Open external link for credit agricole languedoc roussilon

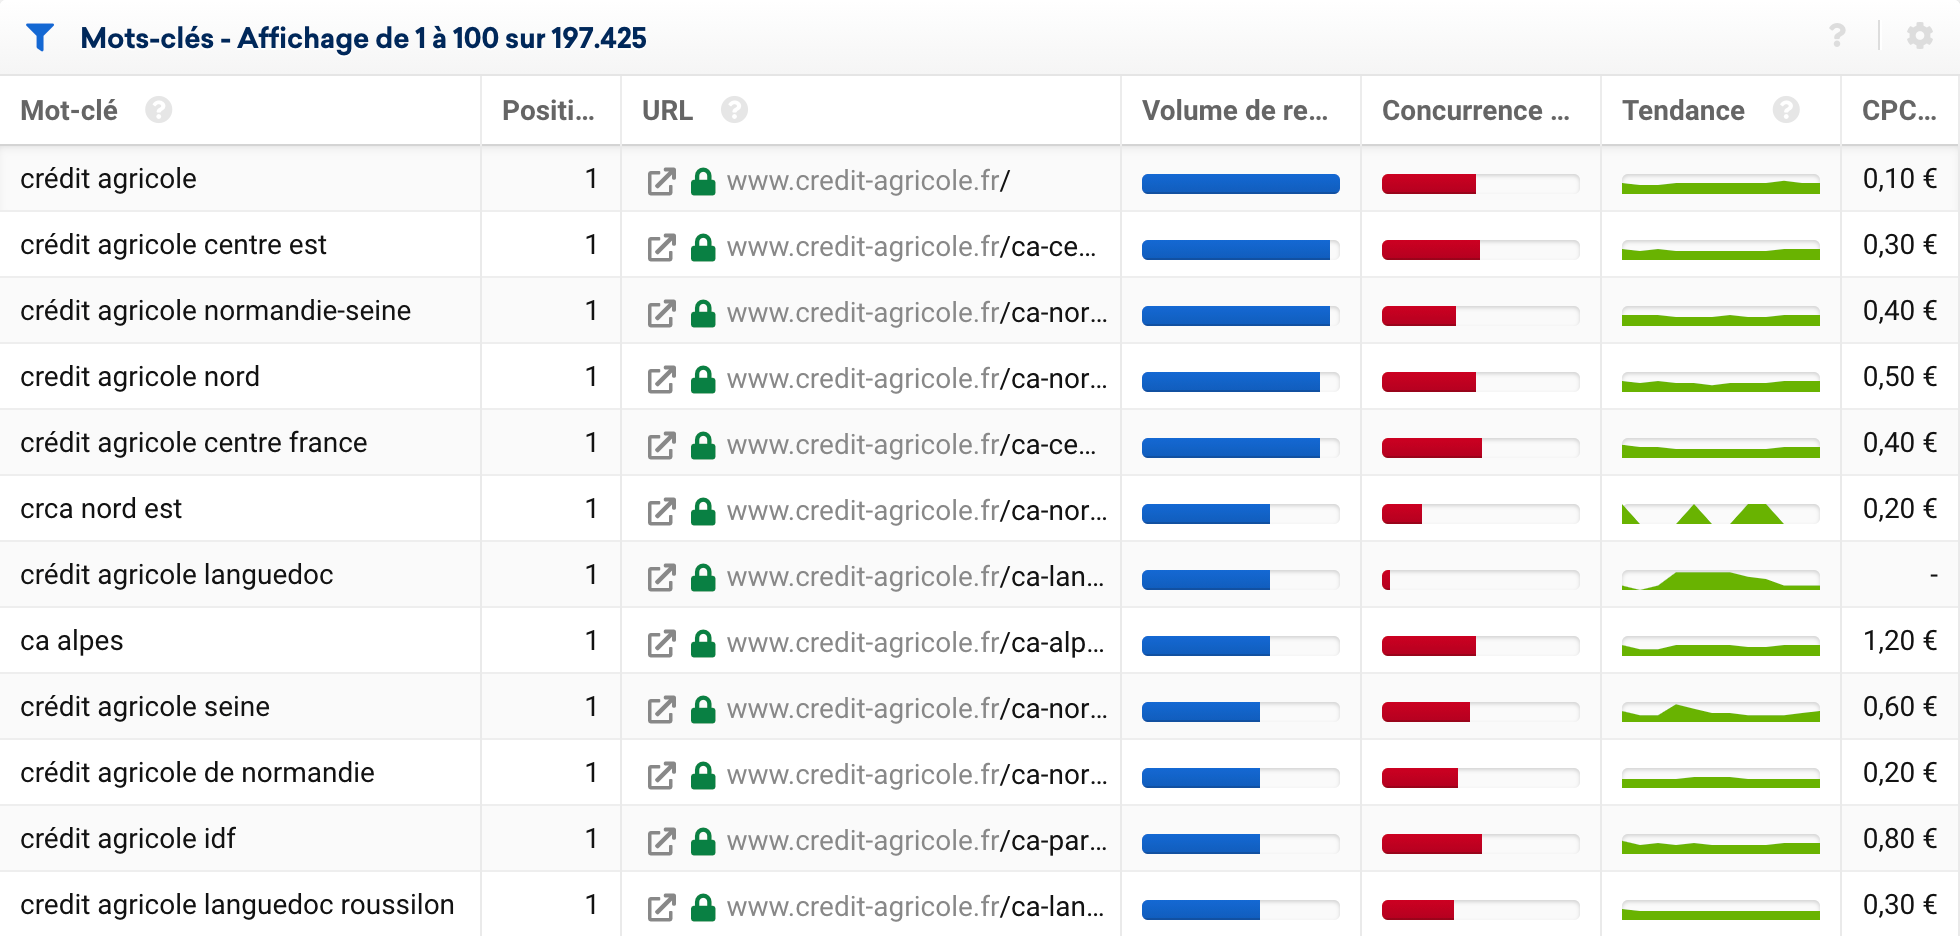(x=661, y=908)
